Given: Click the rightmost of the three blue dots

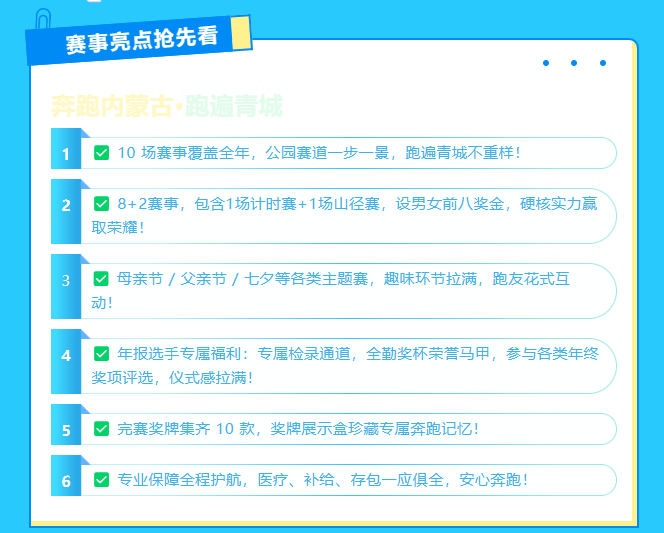Looking at the screenshot, I should point(603,64).
